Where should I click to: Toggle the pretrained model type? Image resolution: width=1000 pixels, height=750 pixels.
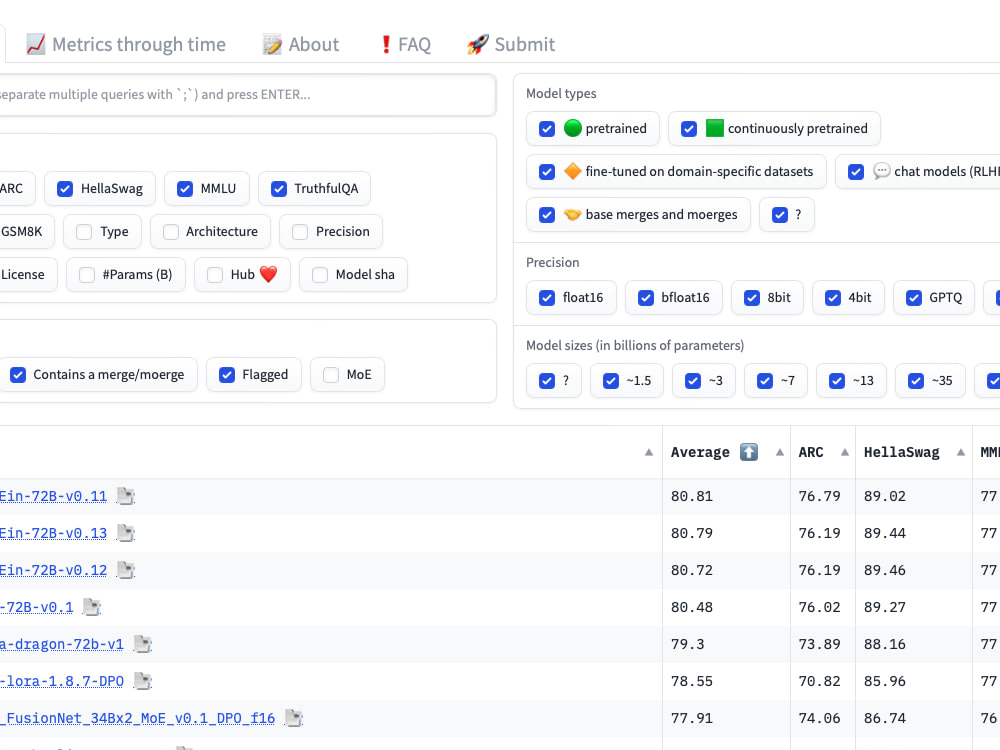coord(547,129)
